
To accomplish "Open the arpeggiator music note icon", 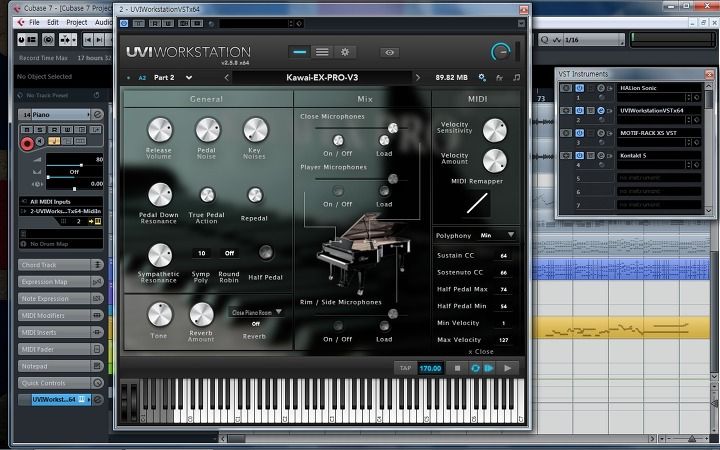I will point(517,78).
